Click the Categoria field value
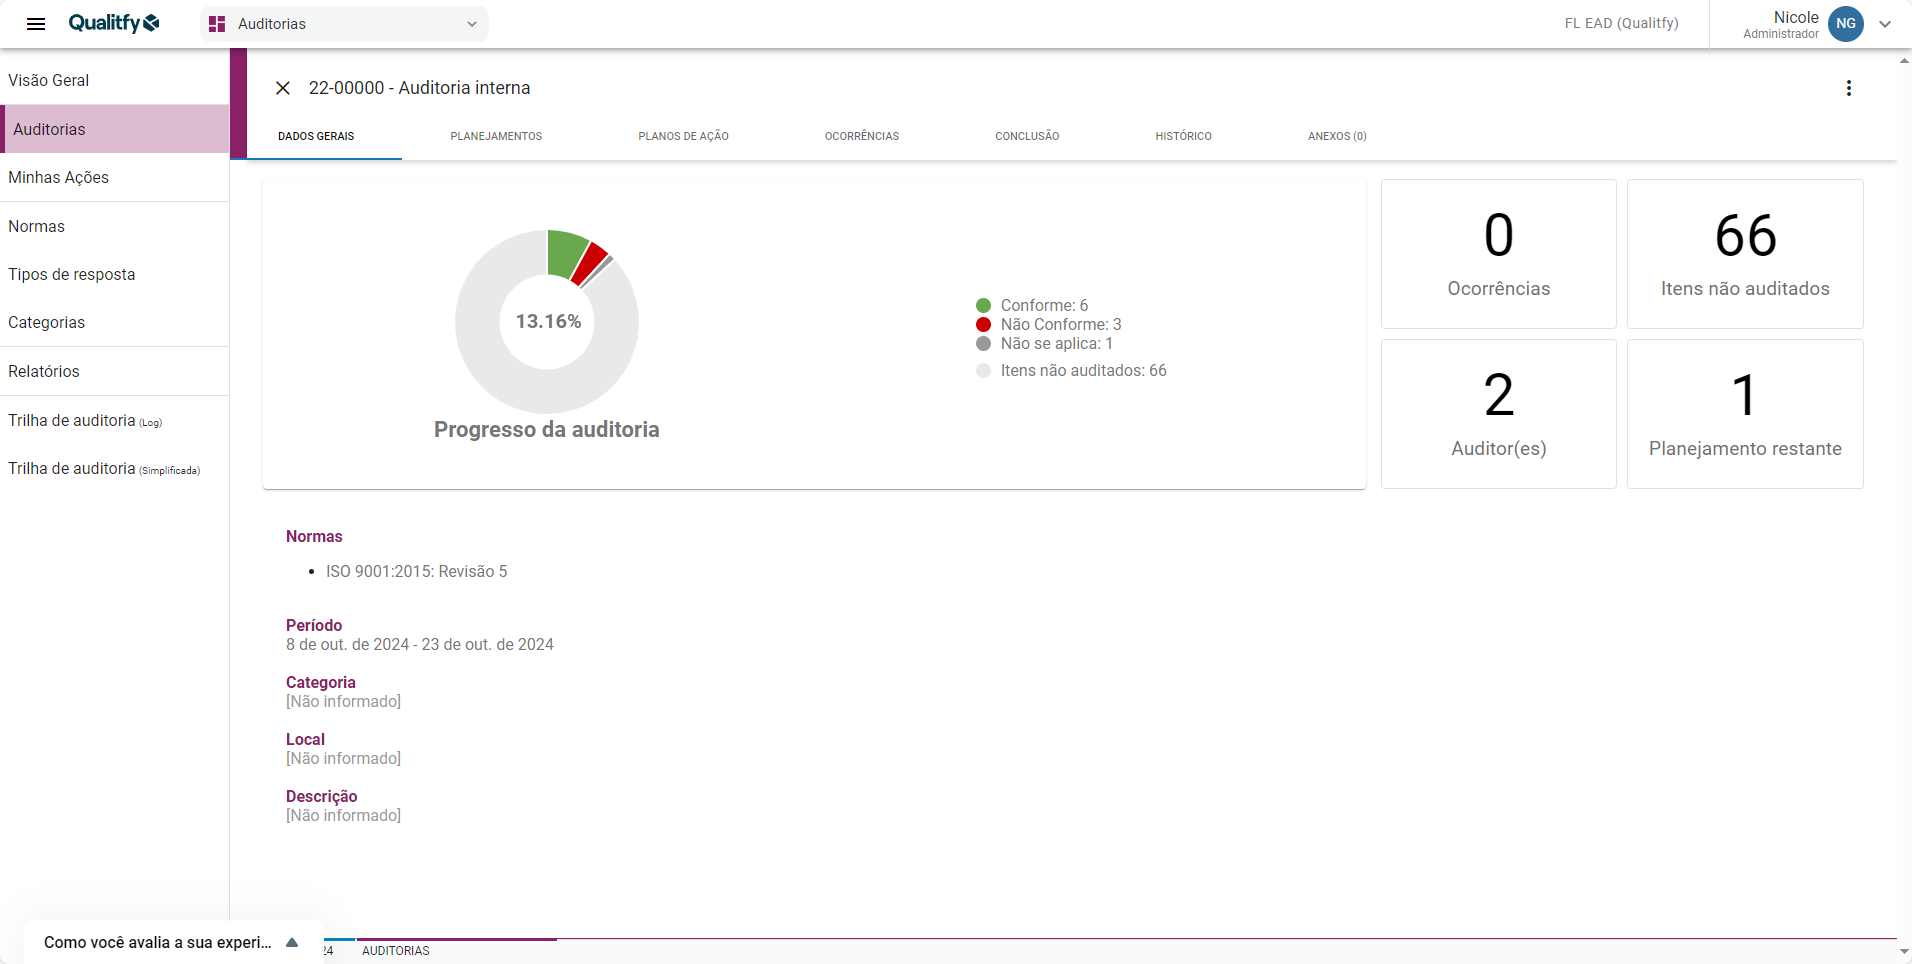 (x=343, y=701)
